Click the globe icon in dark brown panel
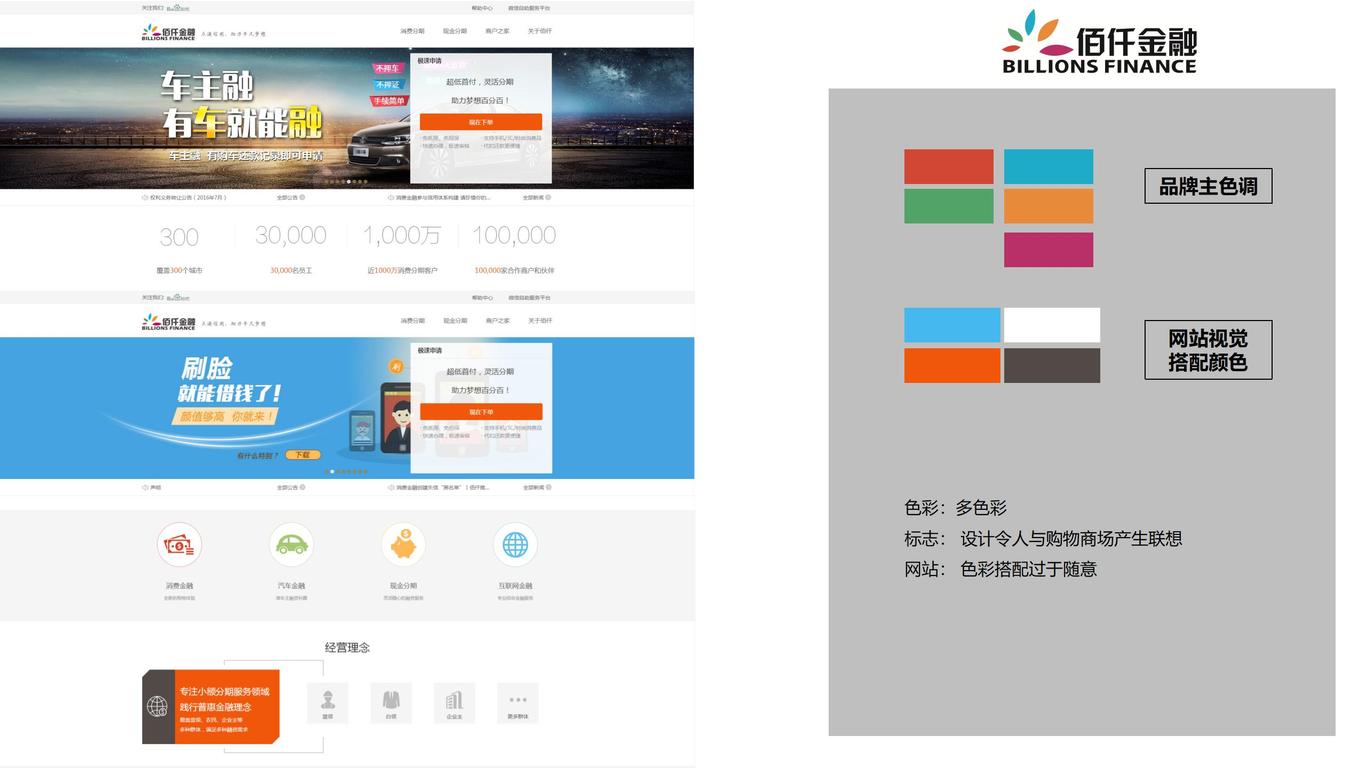This screenshot has height=768, width=1366. 157,707
